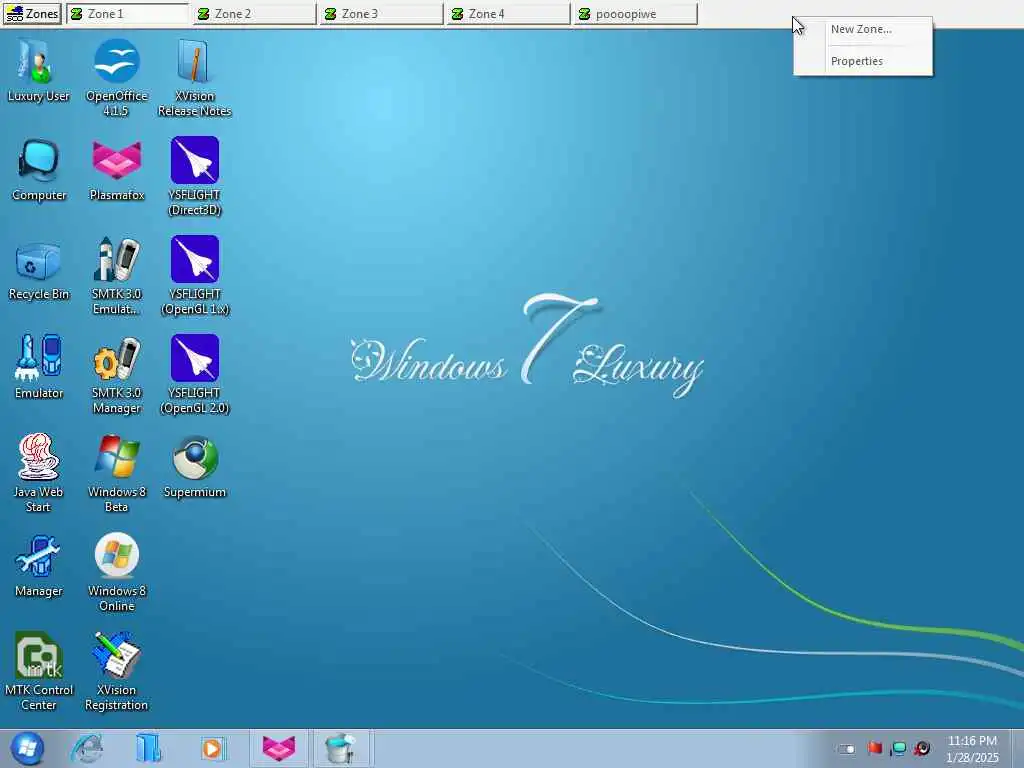
Task: Launch Plasmafox from the desktop
Action: [x=117, y=170]
